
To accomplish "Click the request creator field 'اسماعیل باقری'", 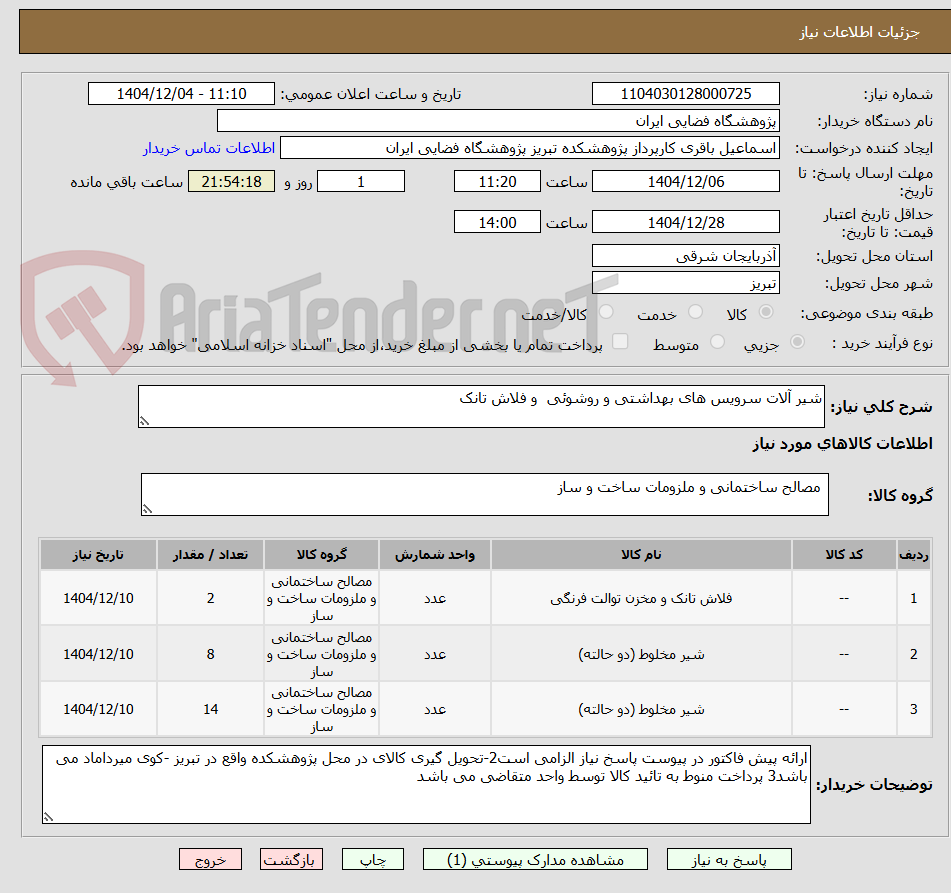I will click(x=529, y=148).
